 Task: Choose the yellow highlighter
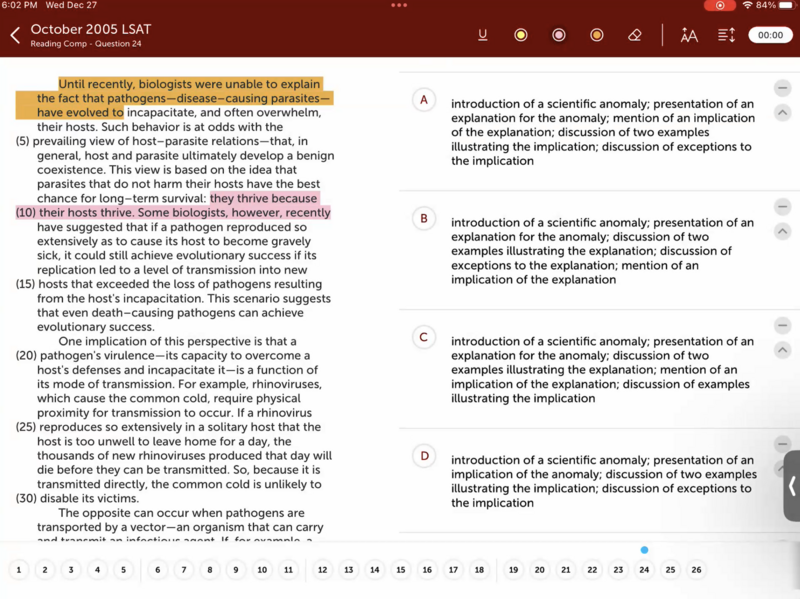tap(521, 35)
